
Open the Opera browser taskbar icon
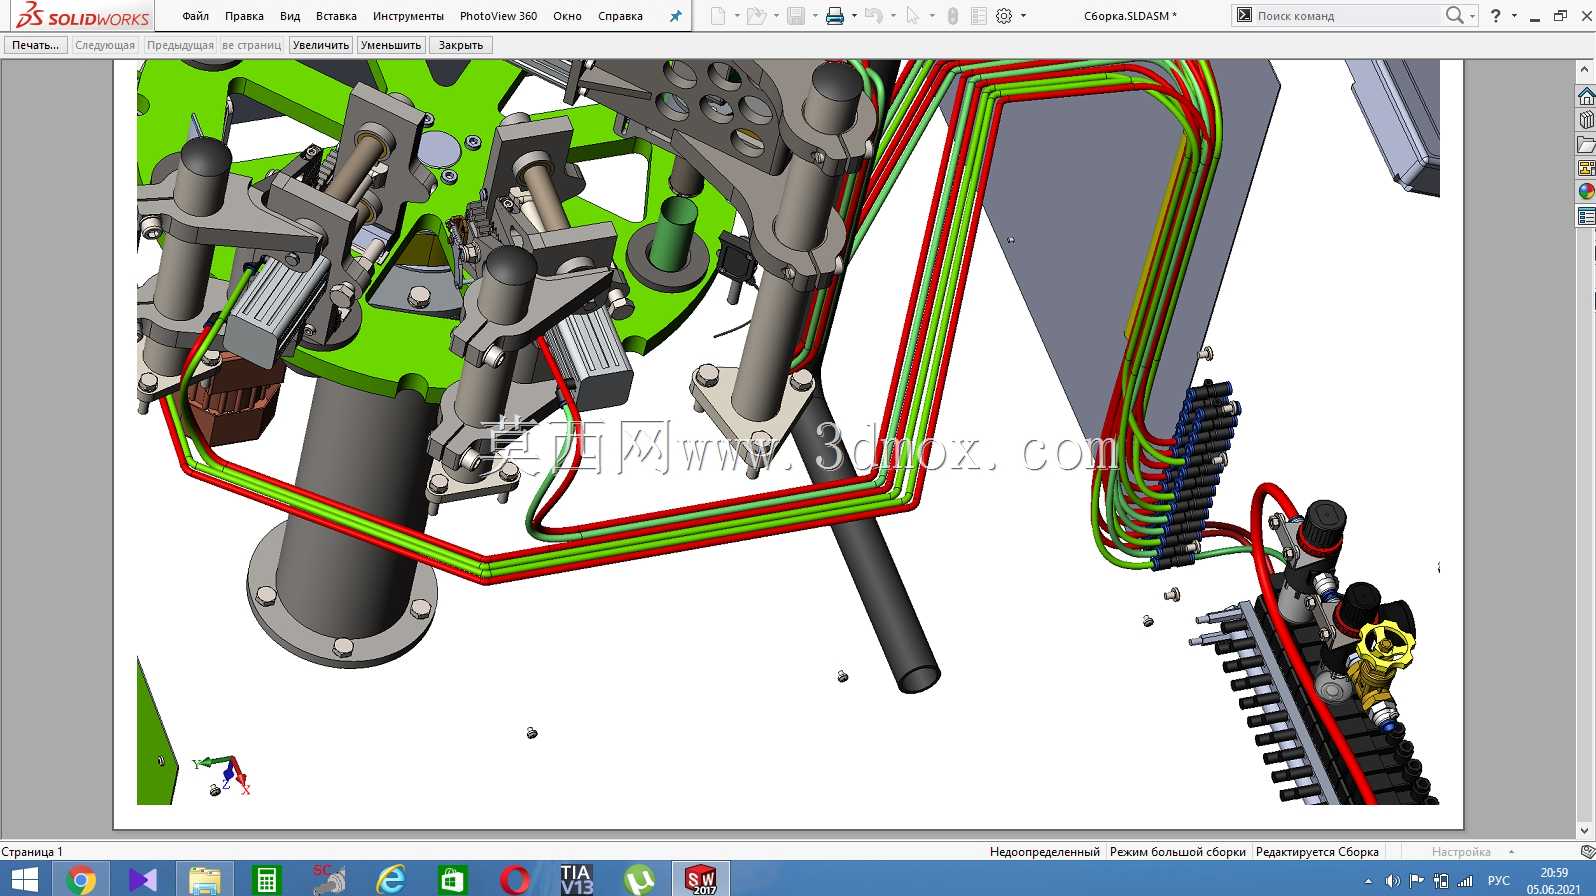[515, 879]
